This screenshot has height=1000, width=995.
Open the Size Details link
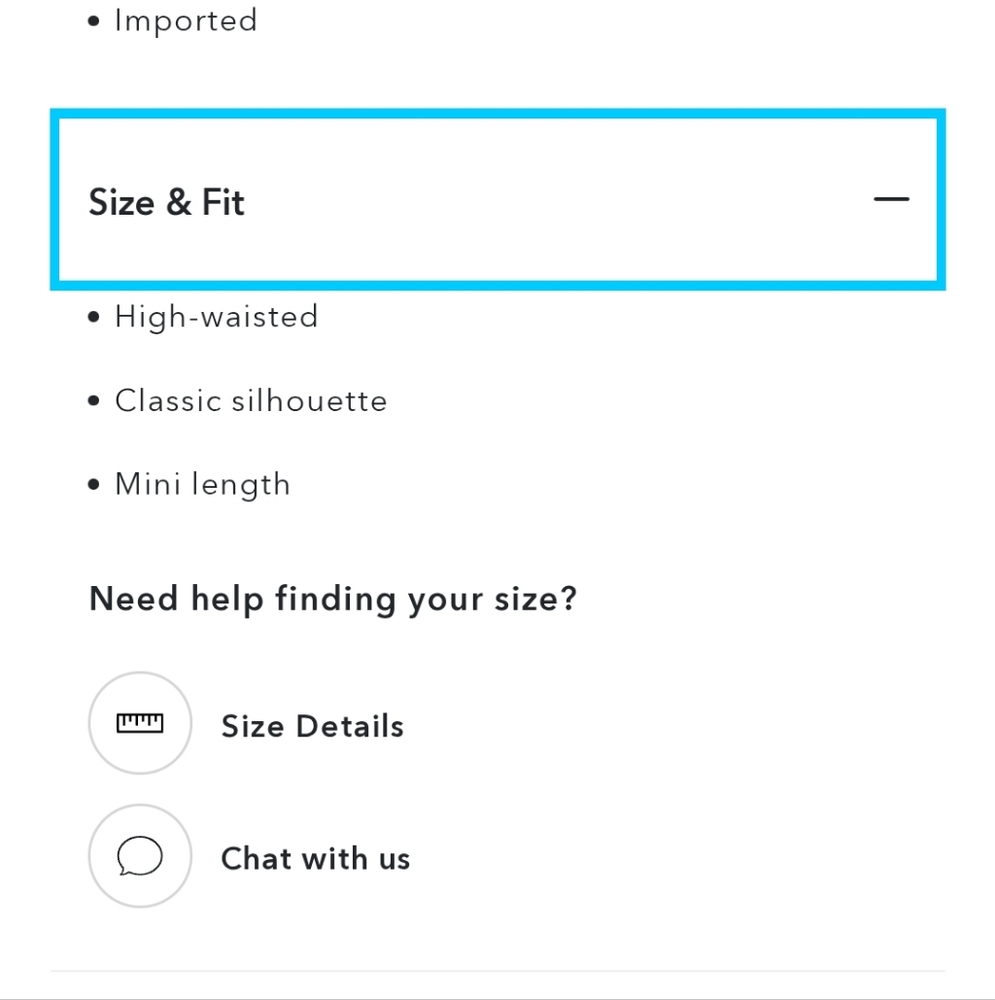(x=312, y=726)
